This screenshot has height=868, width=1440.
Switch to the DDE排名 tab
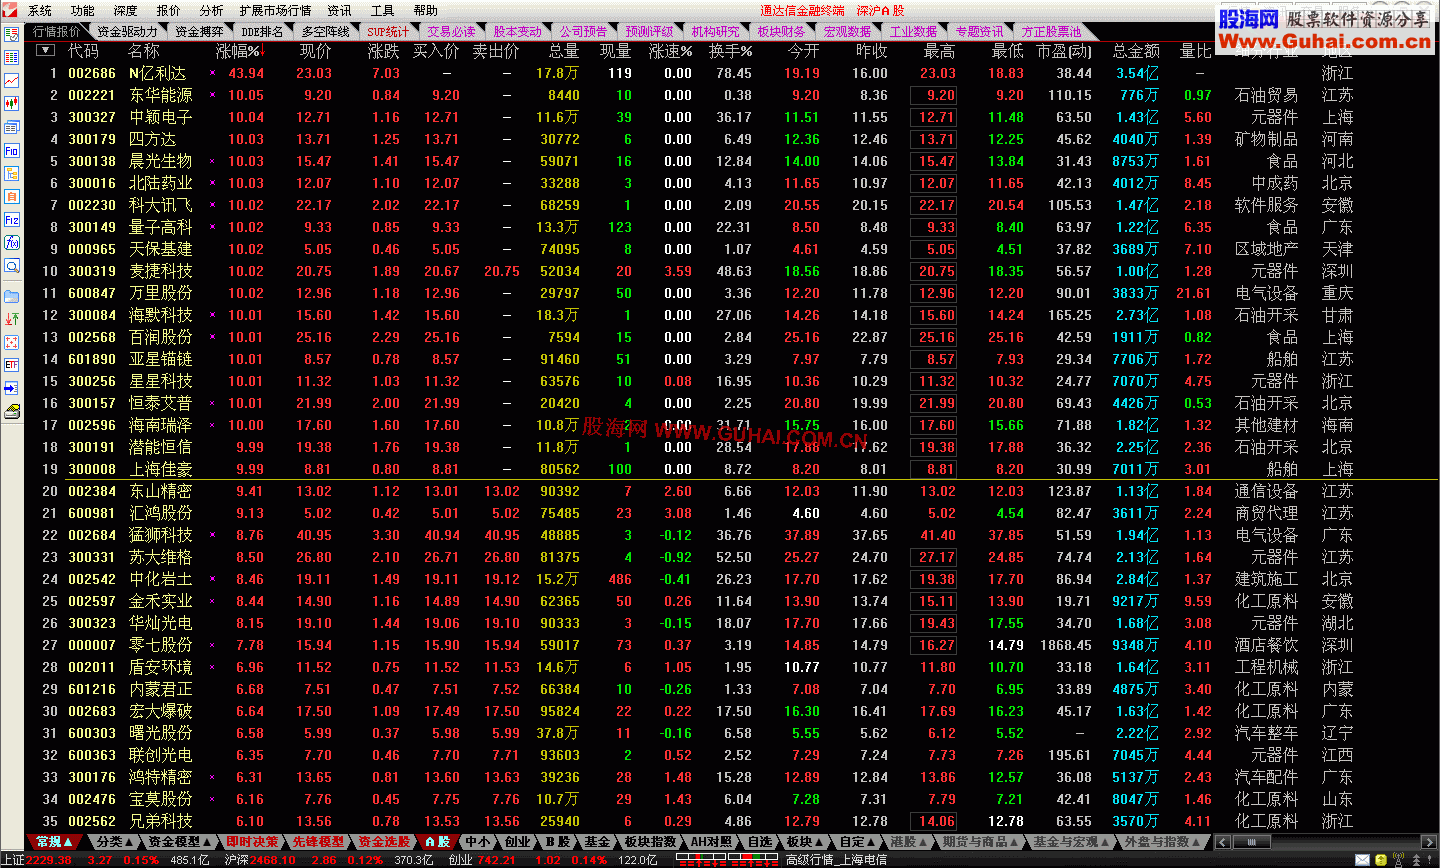pyautogui.click(x=262, y=32)
